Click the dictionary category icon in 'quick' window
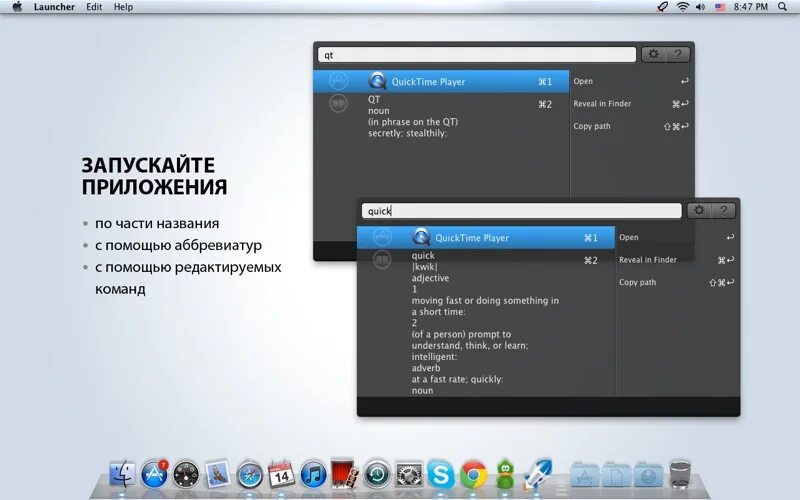 click(382, 260)
